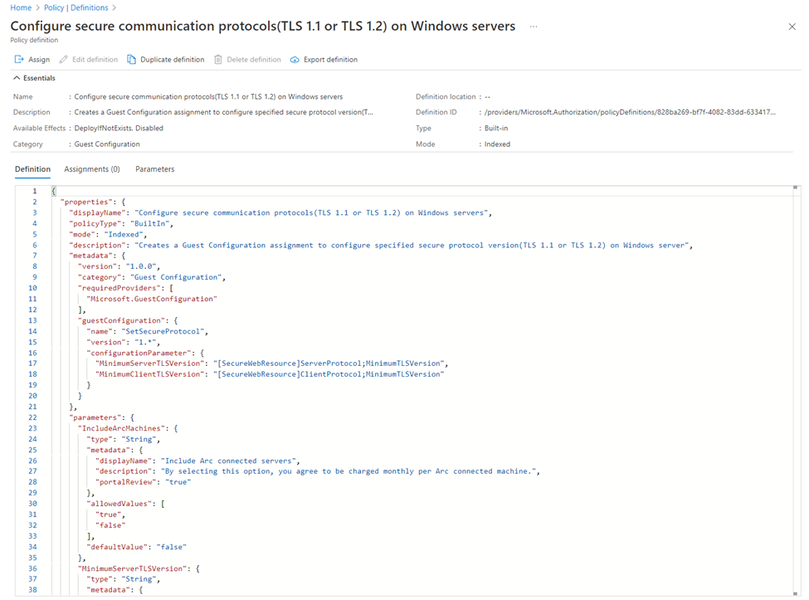This screenshot has width=809, height=600.
Task: Switch to the Assignments (0) tab
Action: tap(92, 169)
